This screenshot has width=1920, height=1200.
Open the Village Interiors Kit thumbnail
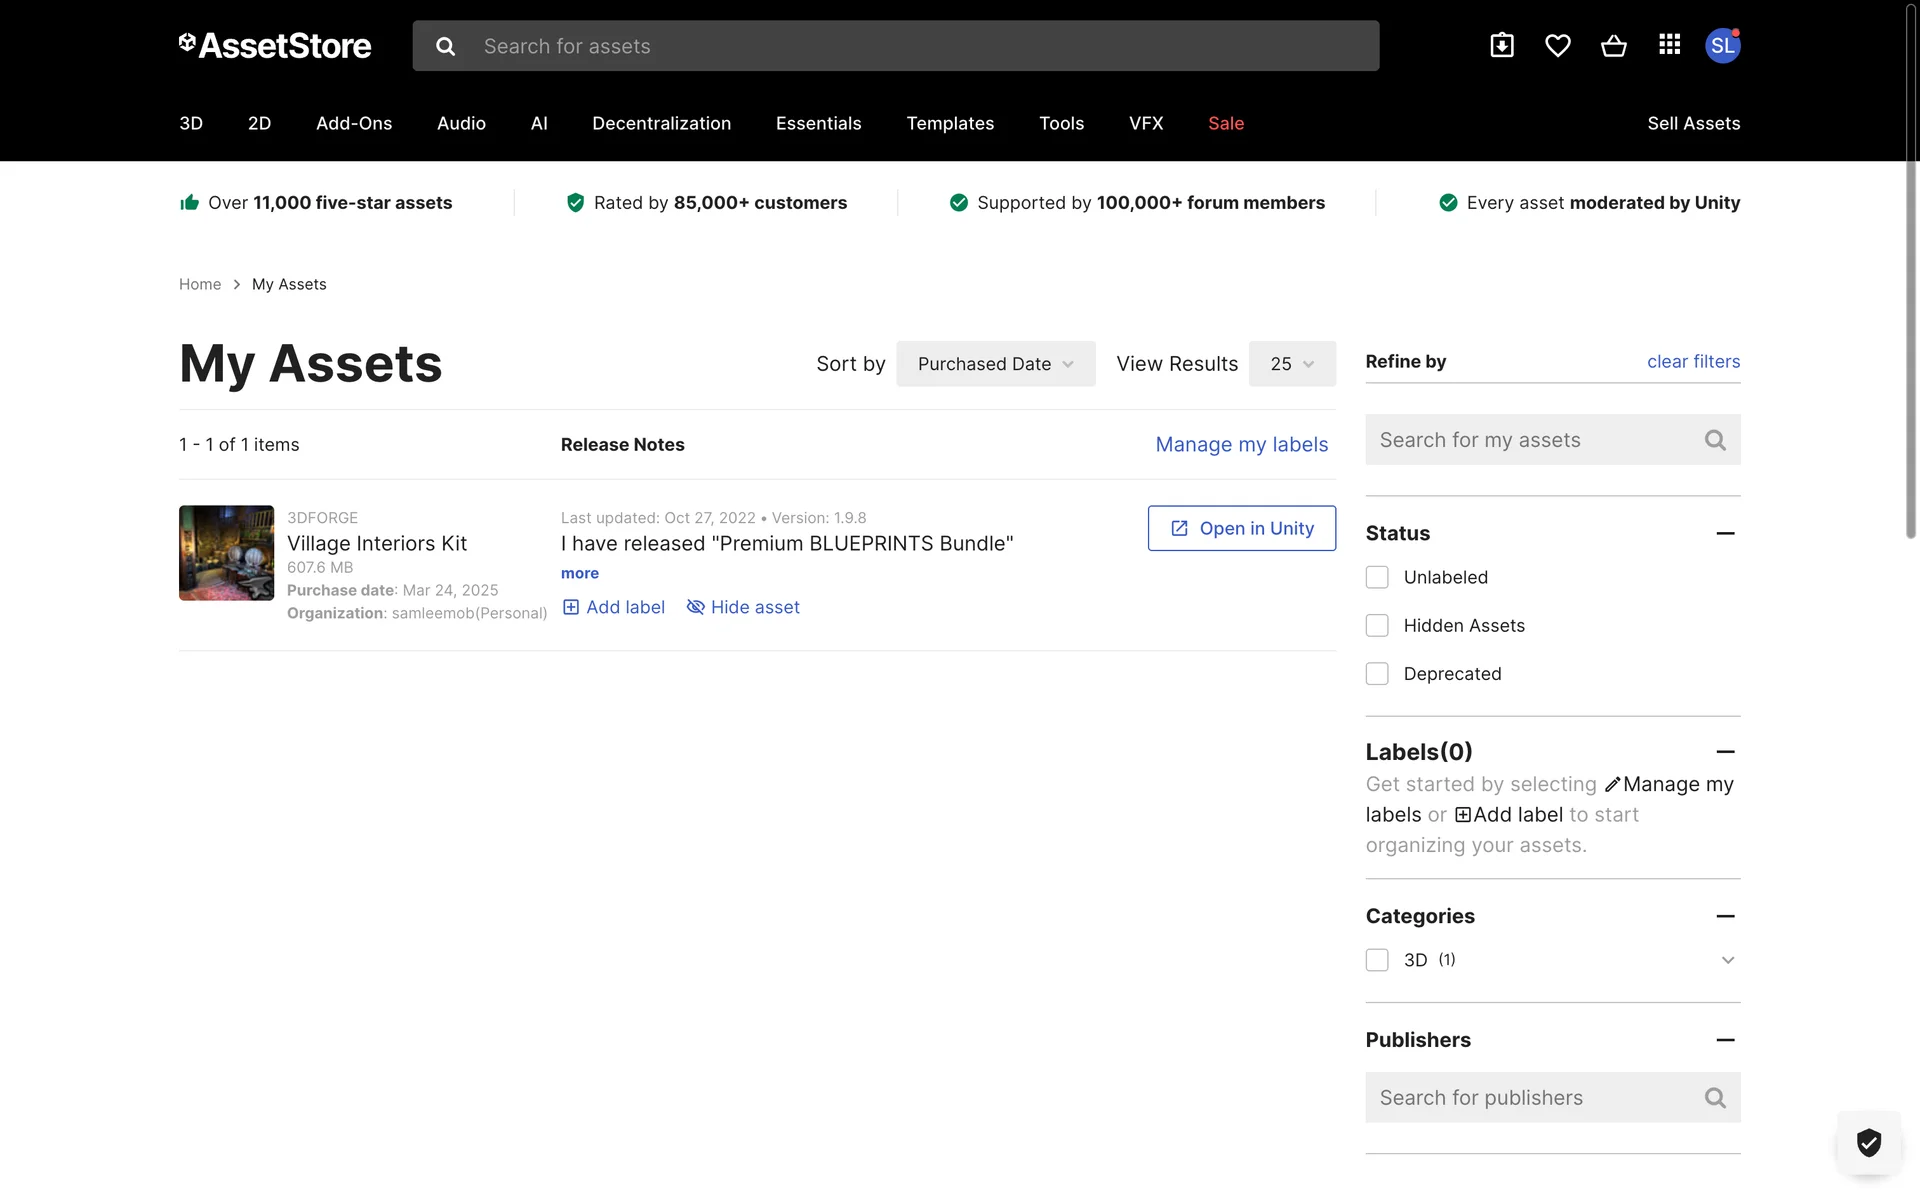(226, 553)
